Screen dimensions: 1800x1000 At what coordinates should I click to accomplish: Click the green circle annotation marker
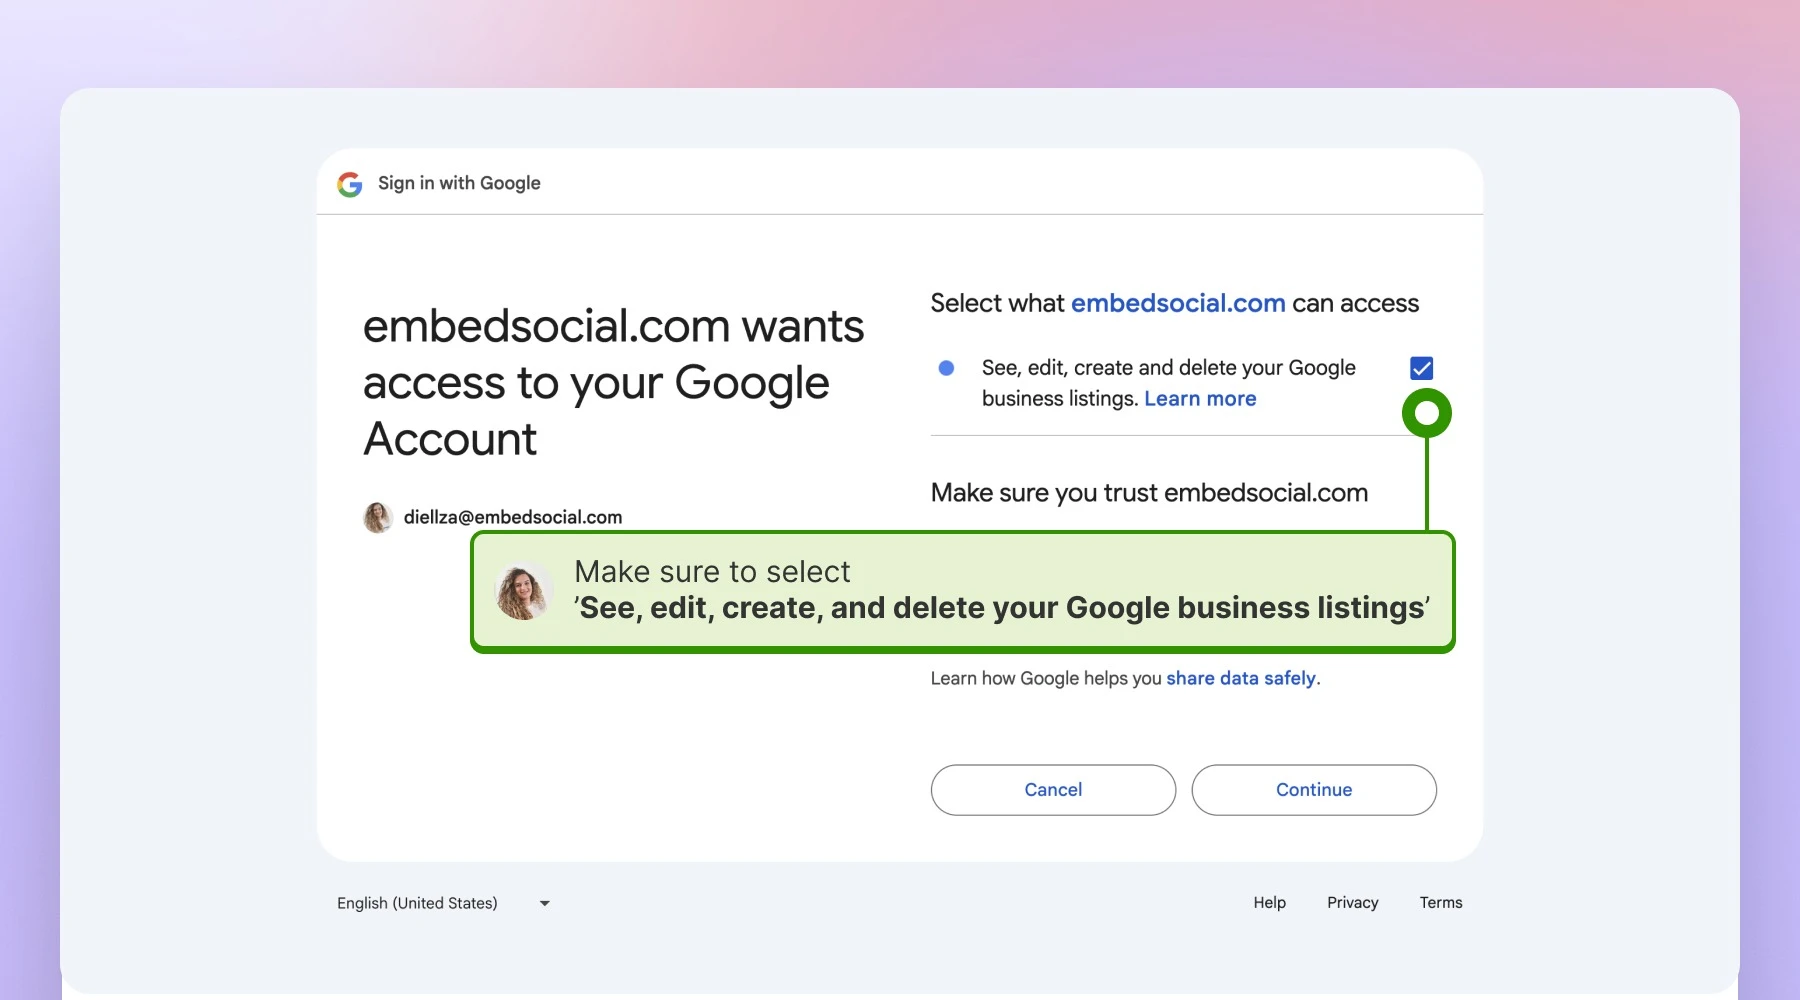(x=1426, y=413)
